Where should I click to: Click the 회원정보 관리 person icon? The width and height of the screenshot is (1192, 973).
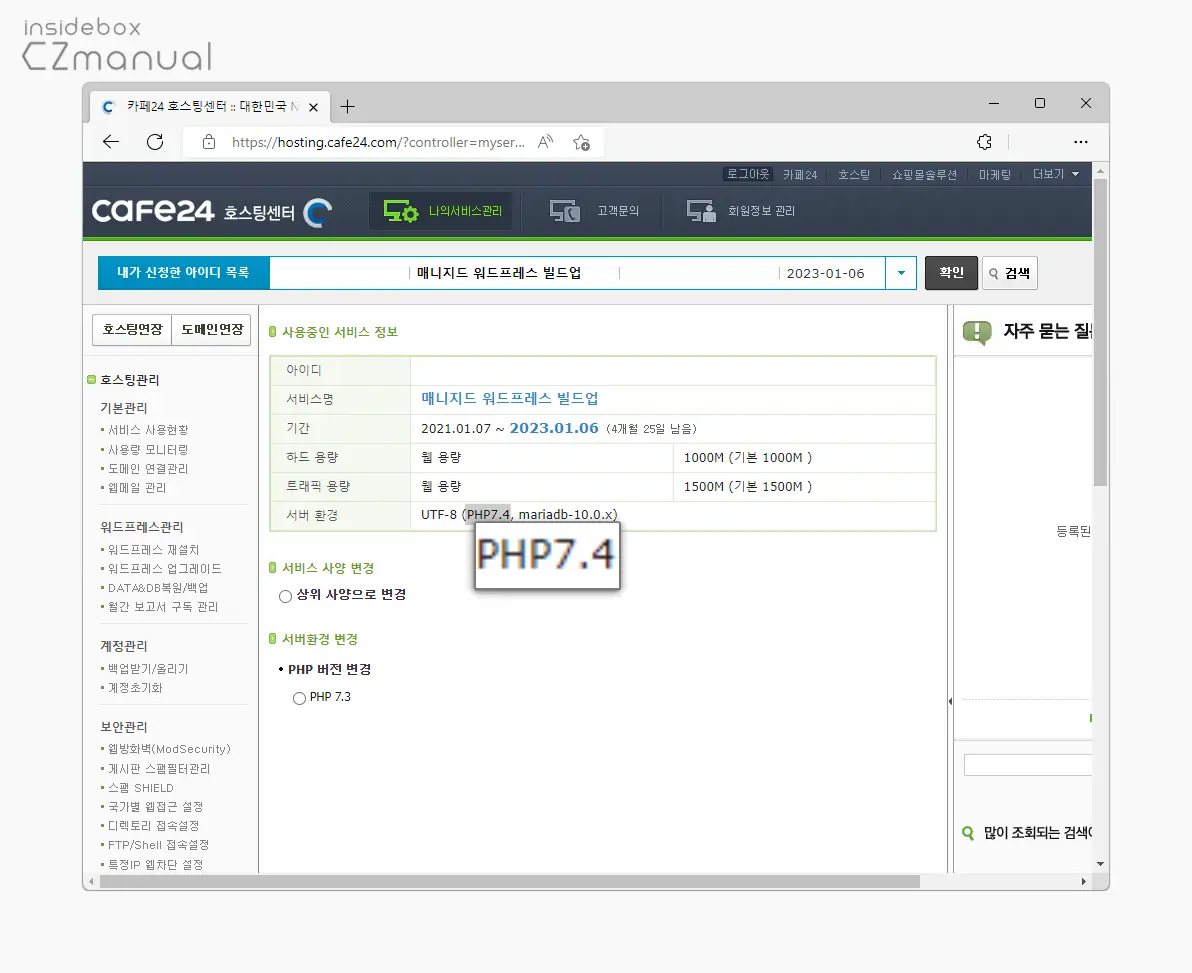click(x=701, y=211)
